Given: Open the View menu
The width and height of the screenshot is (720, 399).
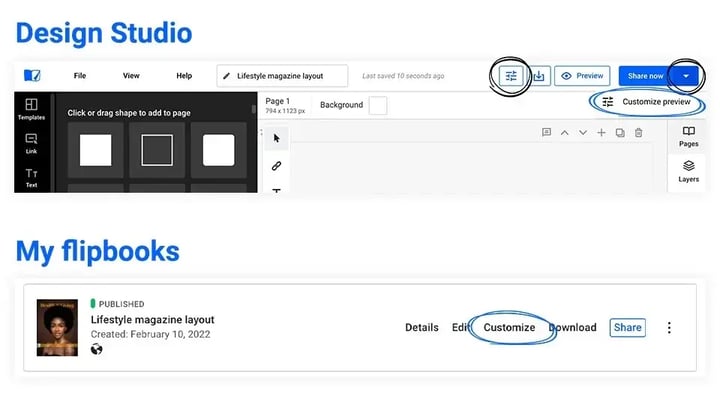Looking at the screenshot, I should point(131,76).
